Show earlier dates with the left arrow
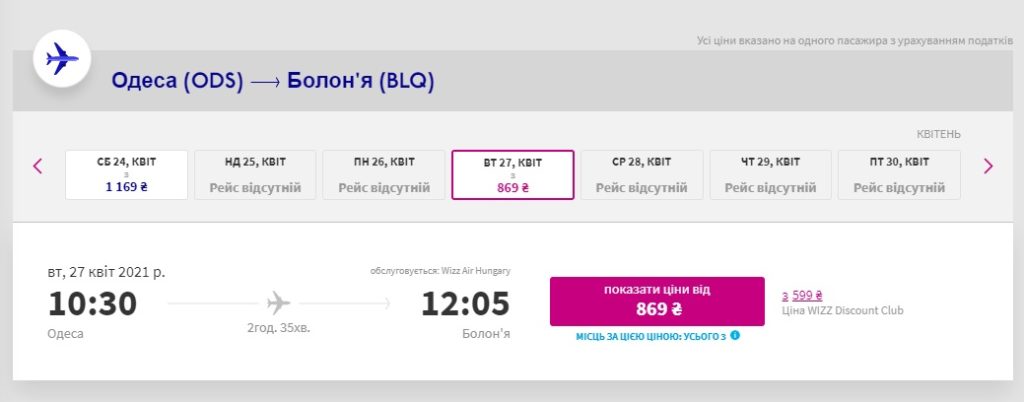Screen dimensions: 1024x402 click(38, 166)
